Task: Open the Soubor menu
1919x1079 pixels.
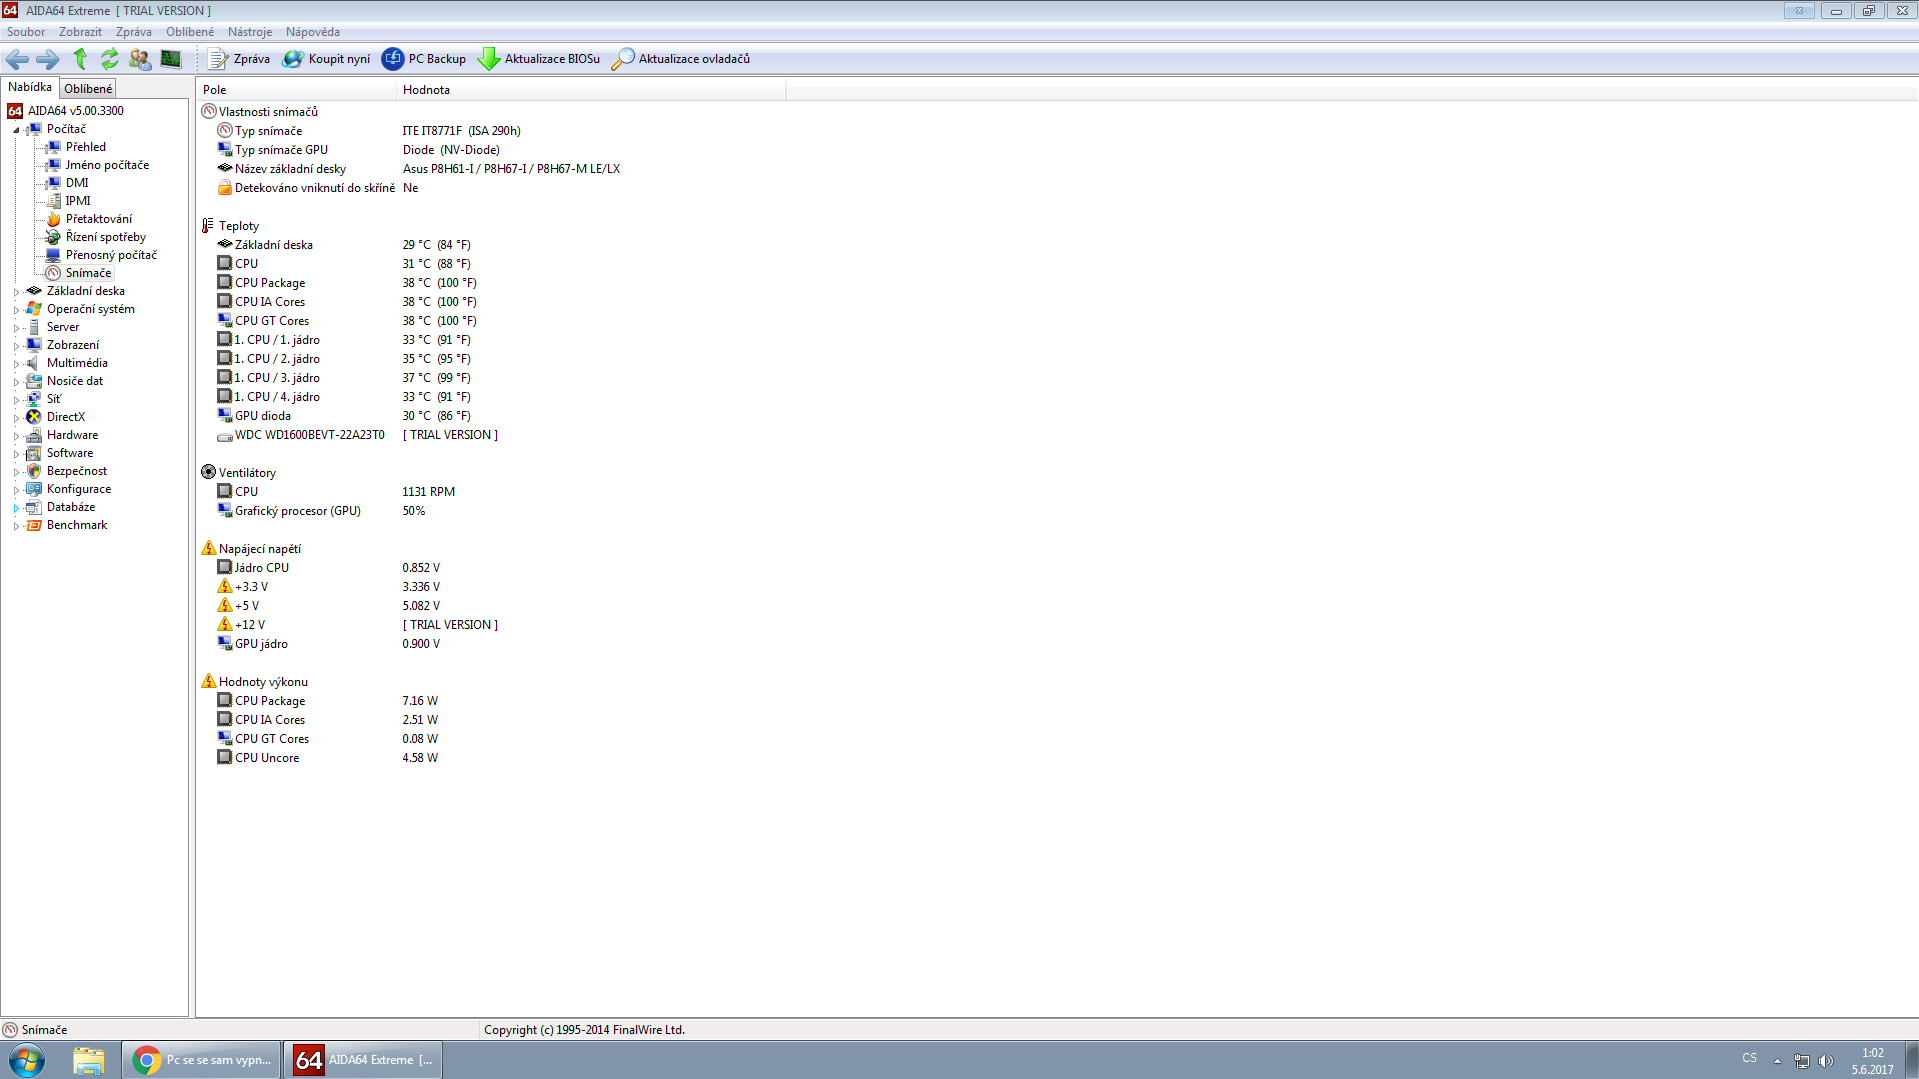Action: [26, 32]
